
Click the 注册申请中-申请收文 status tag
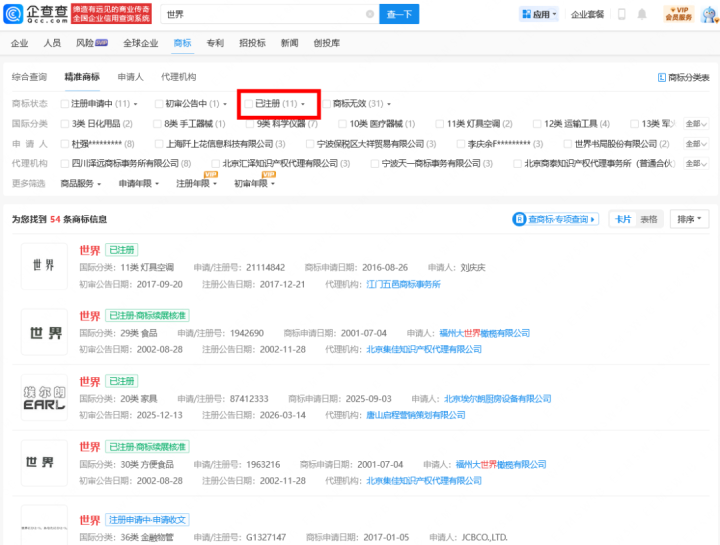[x=147, y=520]
